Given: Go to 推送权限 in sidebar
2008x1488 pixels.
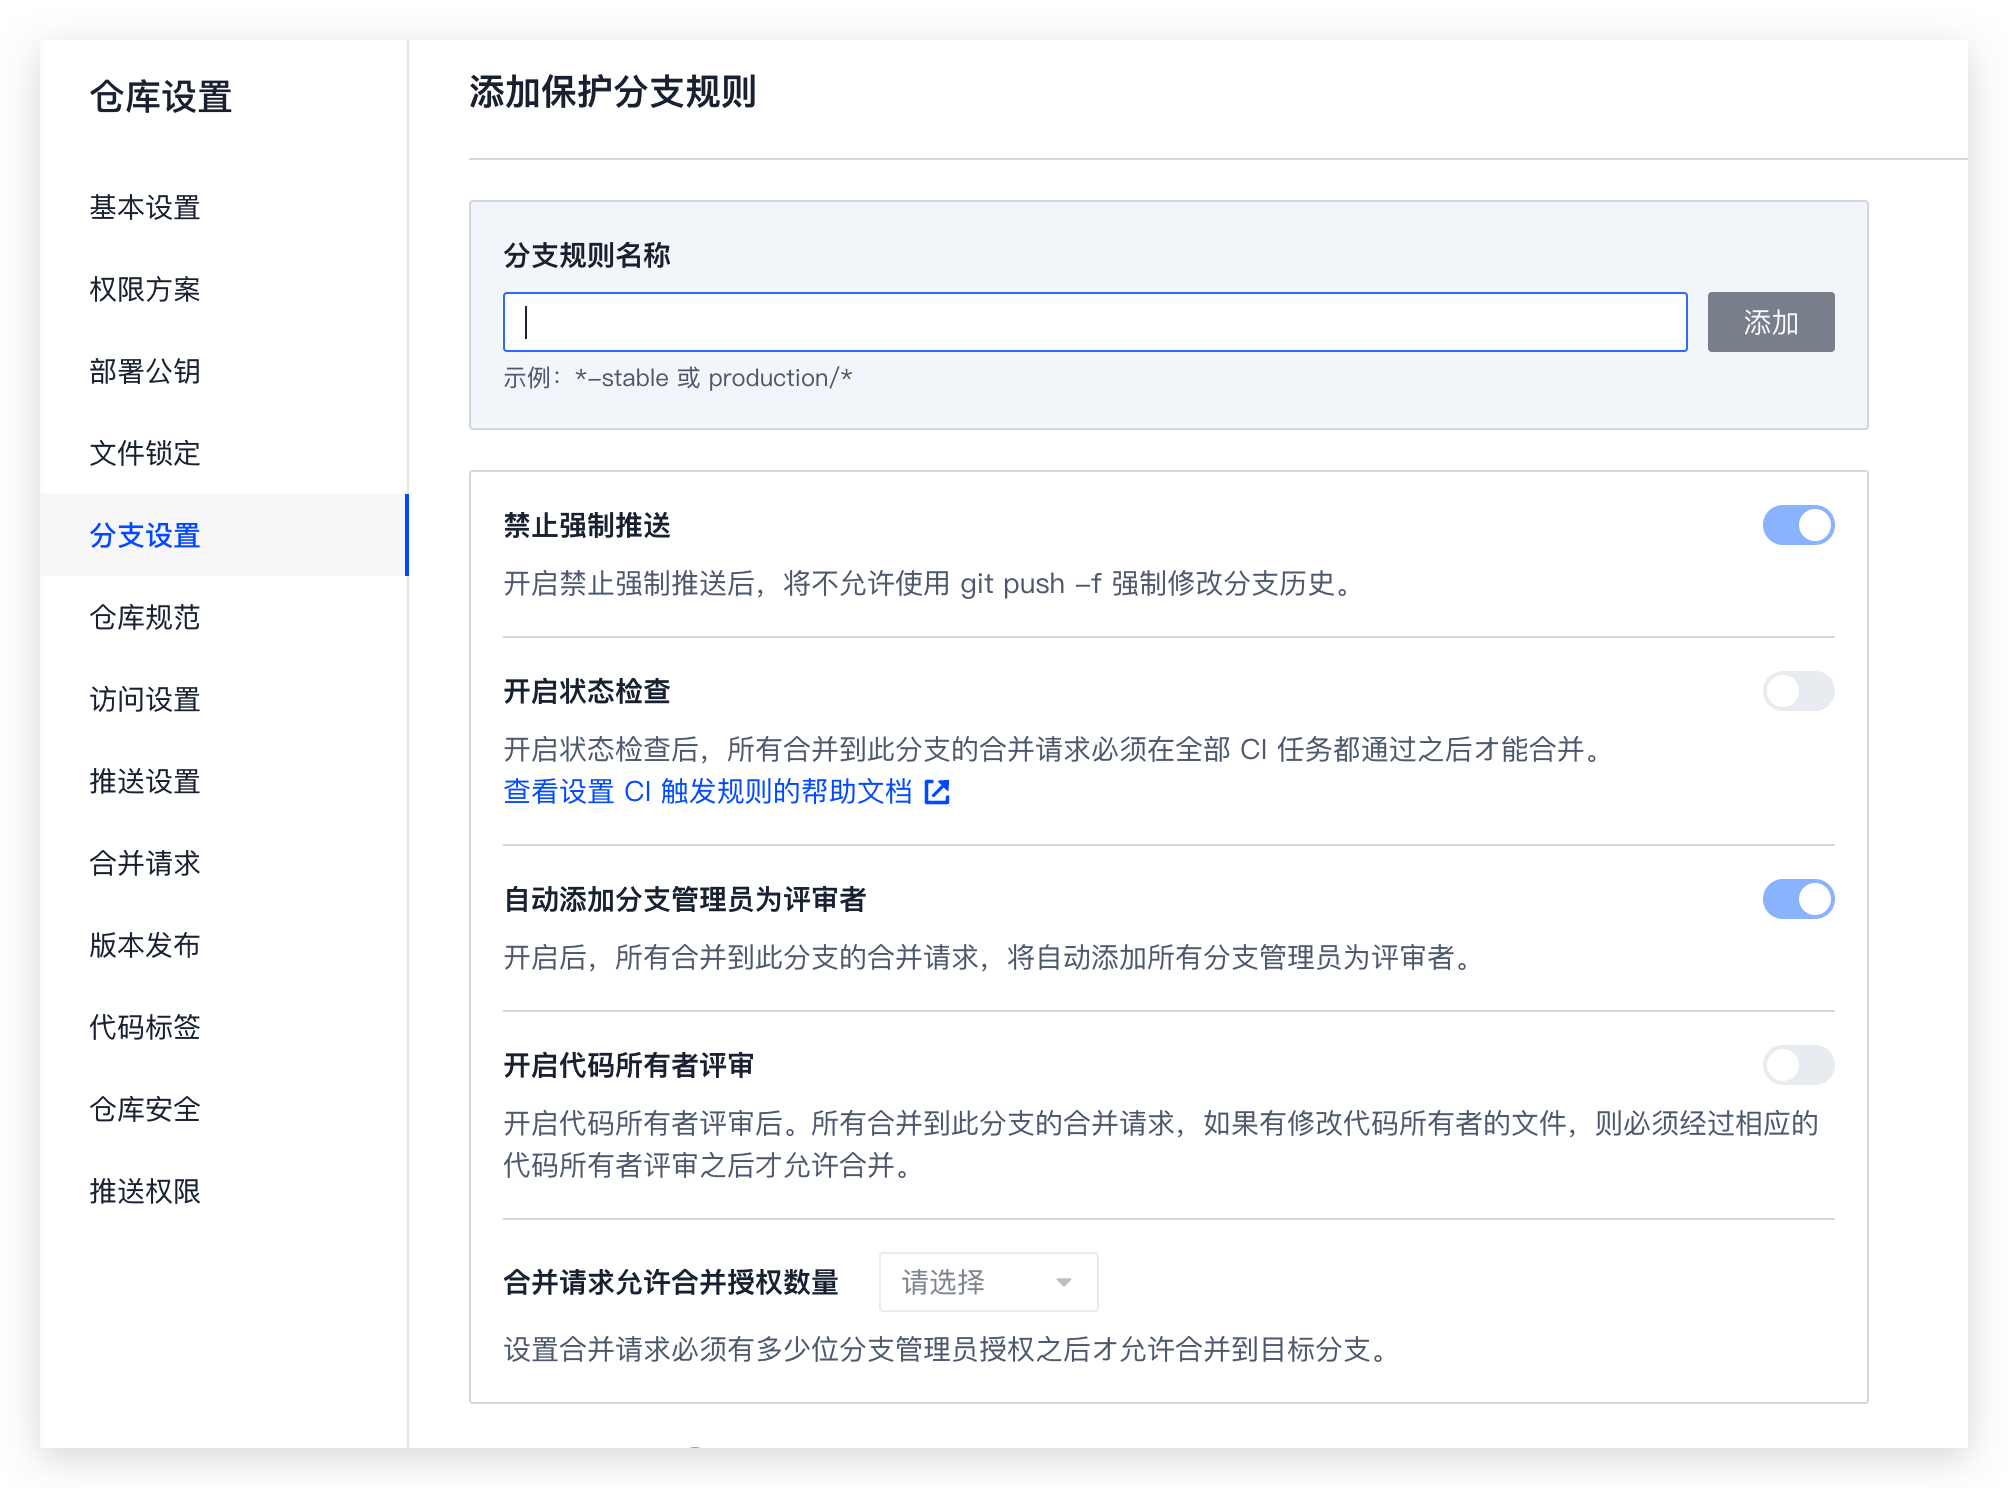Looking at the screenshot, I should [x=145, y=1191].
